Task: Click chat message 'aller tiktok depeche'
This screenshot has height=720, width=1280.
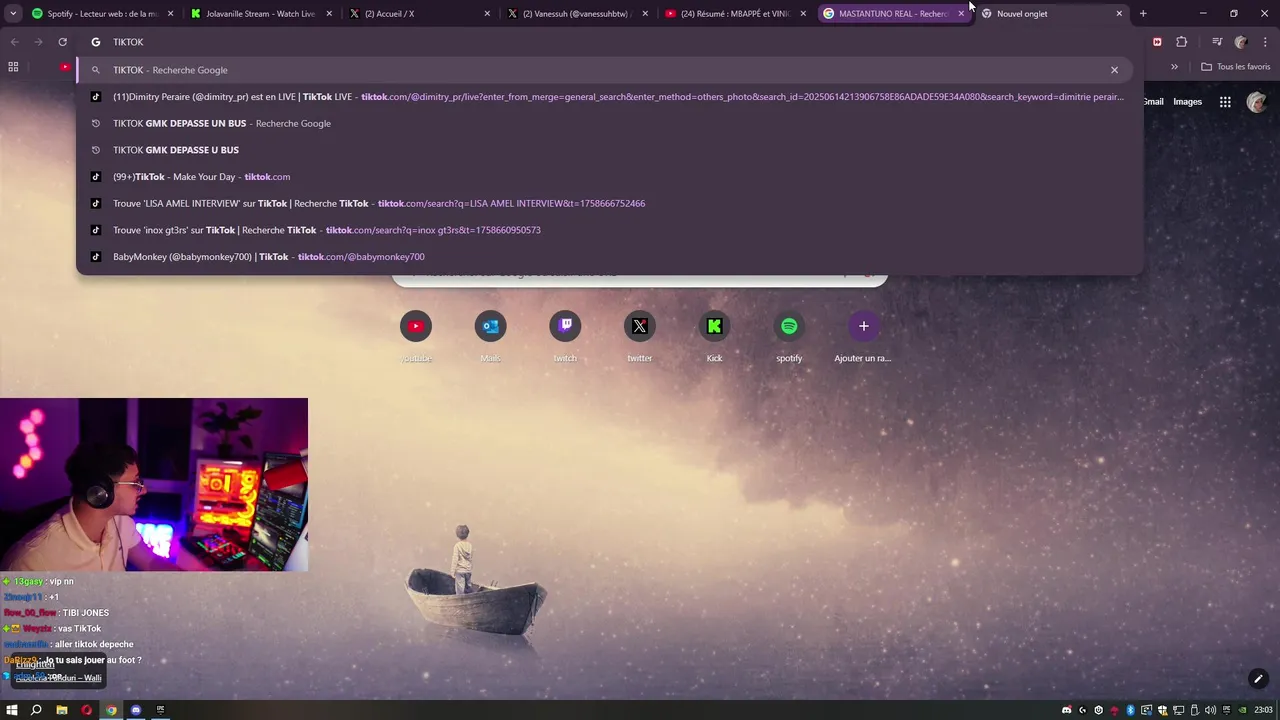Action: coord(94,644)
